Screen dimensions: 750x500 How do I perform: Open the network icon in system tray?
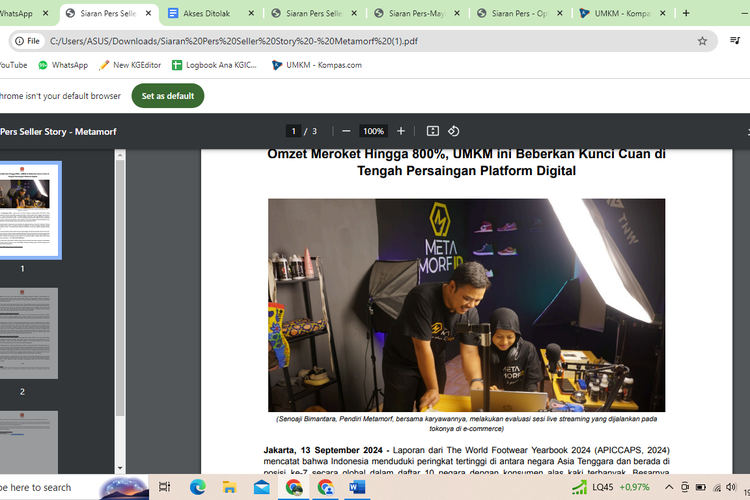(717, 487)
